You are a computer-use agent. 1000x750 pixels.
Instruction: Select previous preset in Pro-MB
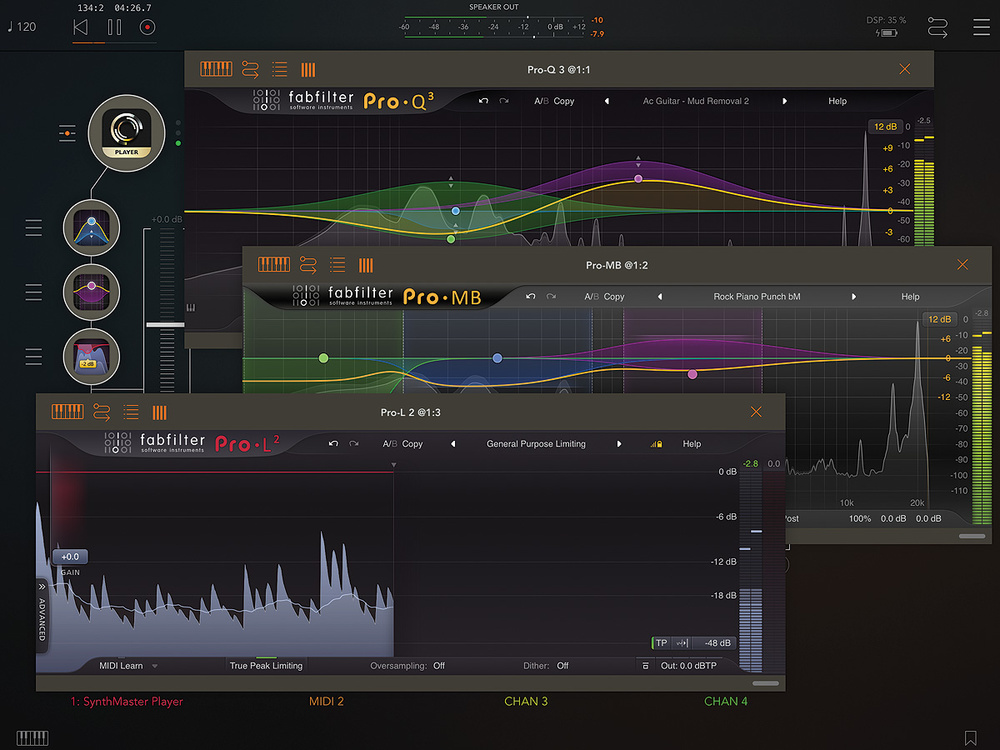coord(660,297)
